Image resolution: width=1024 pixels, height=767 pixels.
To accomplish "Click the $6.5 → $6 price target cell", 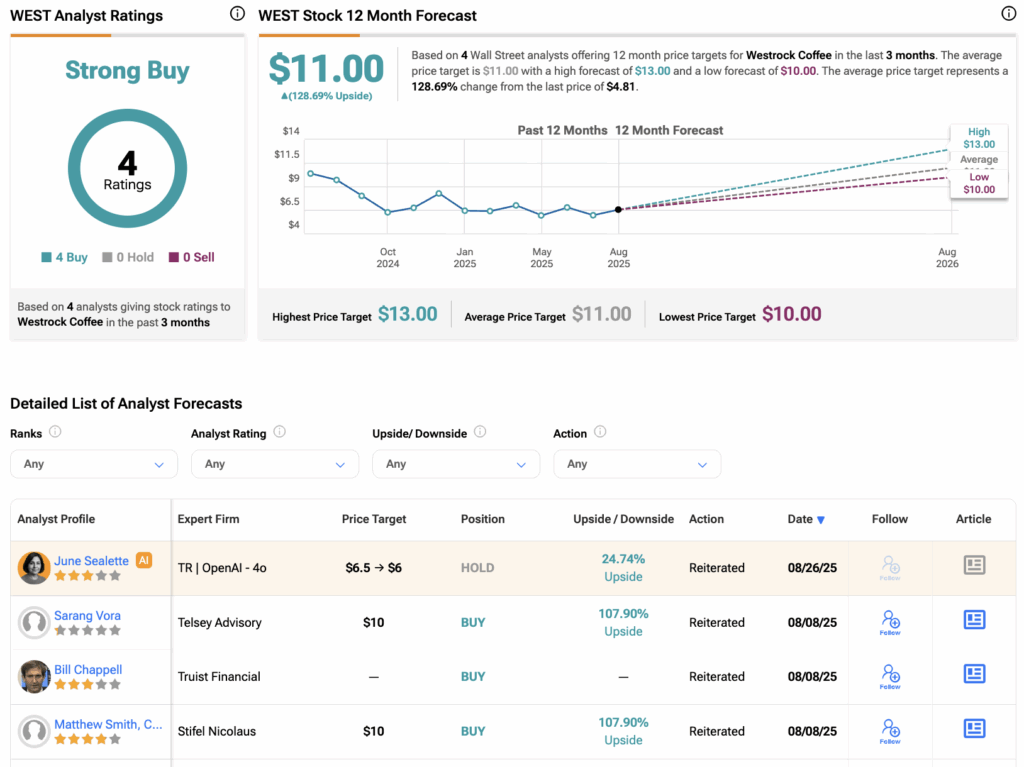I will (x=374, y=568).
